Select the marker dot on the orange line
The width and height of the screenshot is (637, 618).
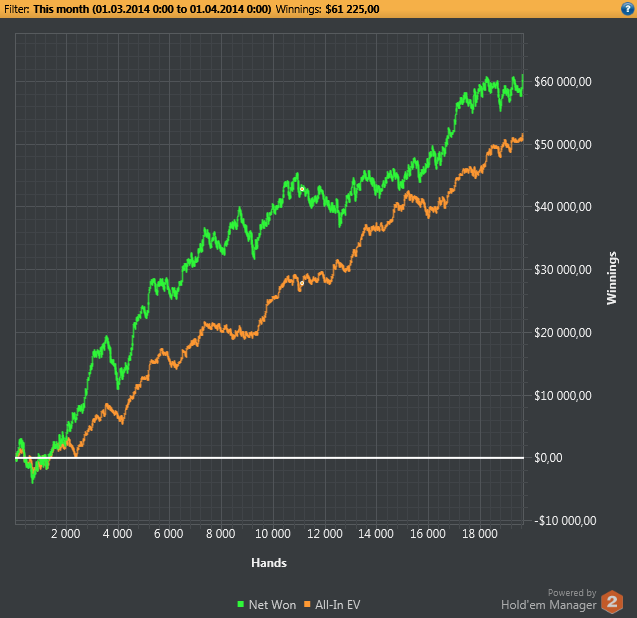click(302, 283)
